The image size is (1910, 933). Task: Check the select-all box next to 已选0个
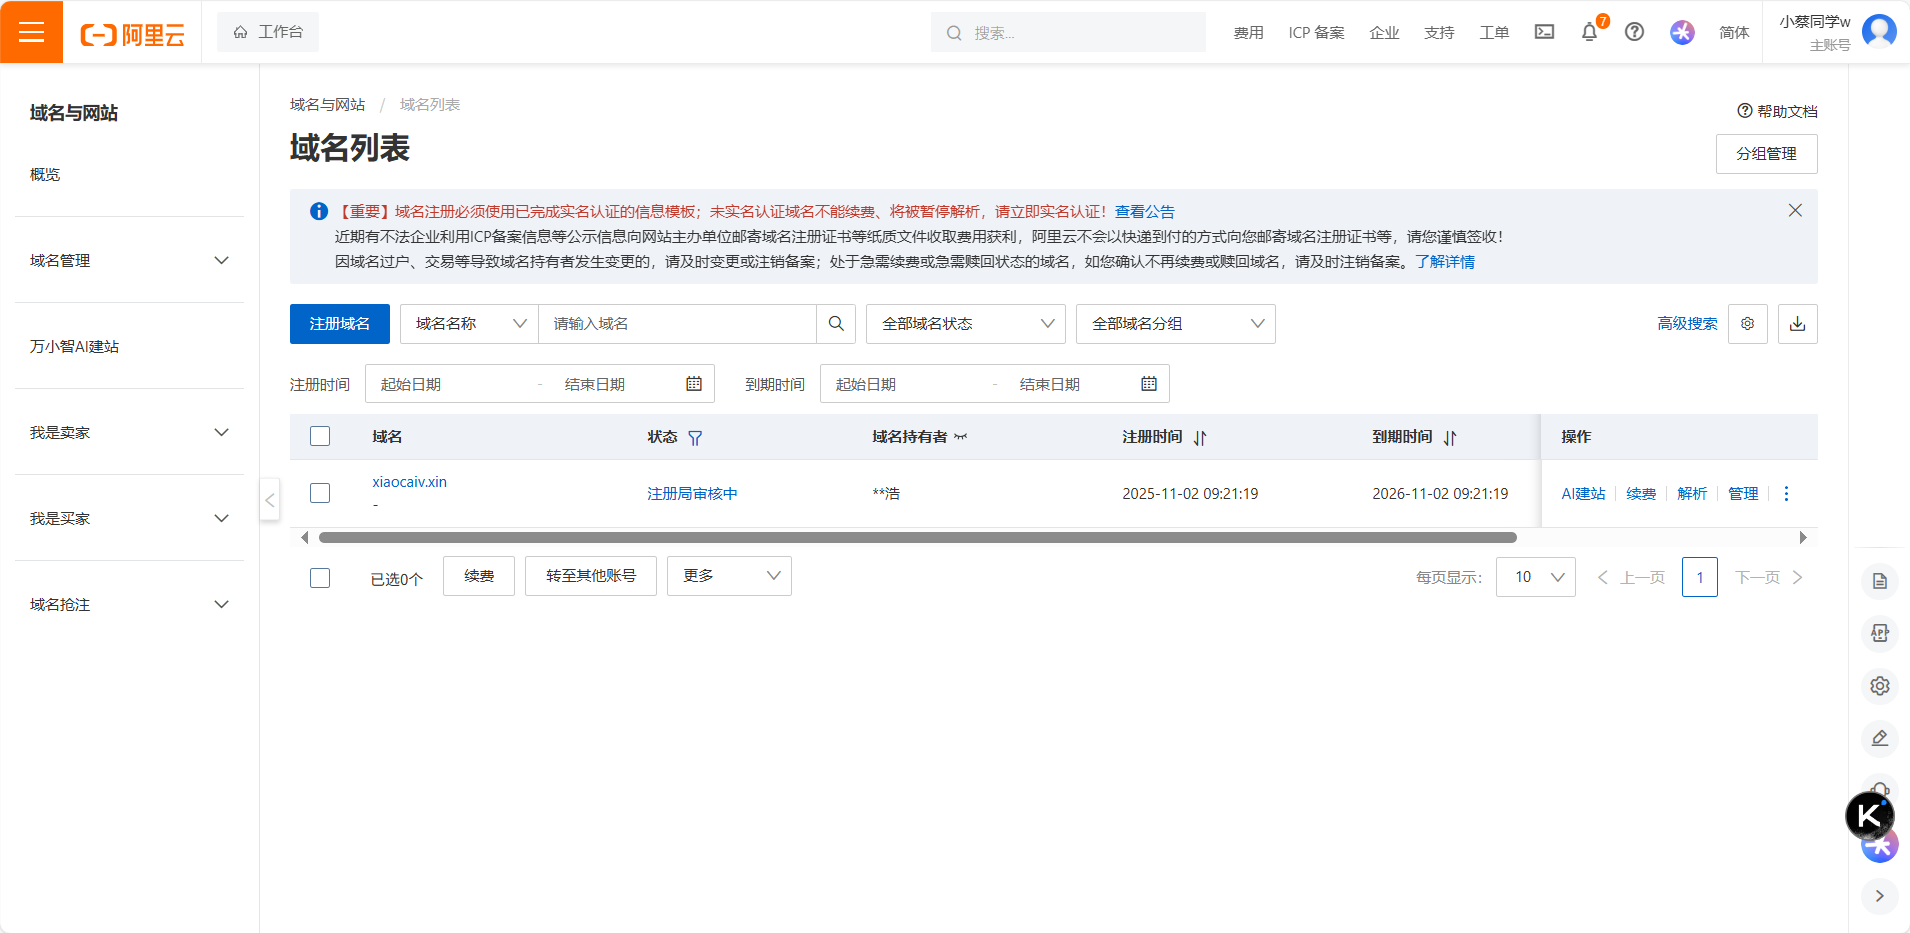click(319, 576)
